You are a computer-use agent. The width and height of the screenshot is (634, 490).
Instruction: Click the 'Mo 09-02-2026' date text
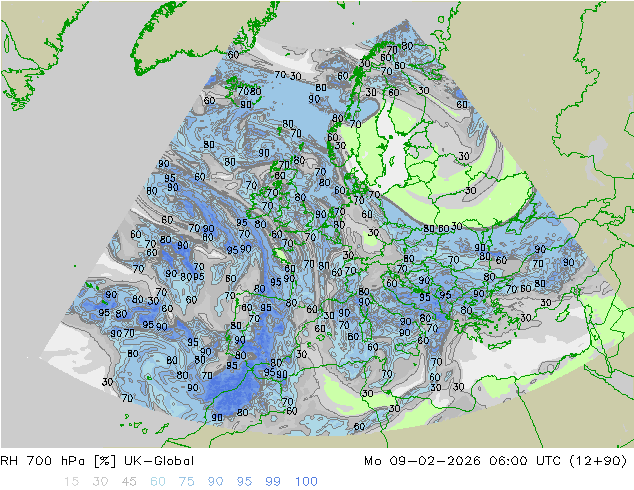[x=422, y=461]
